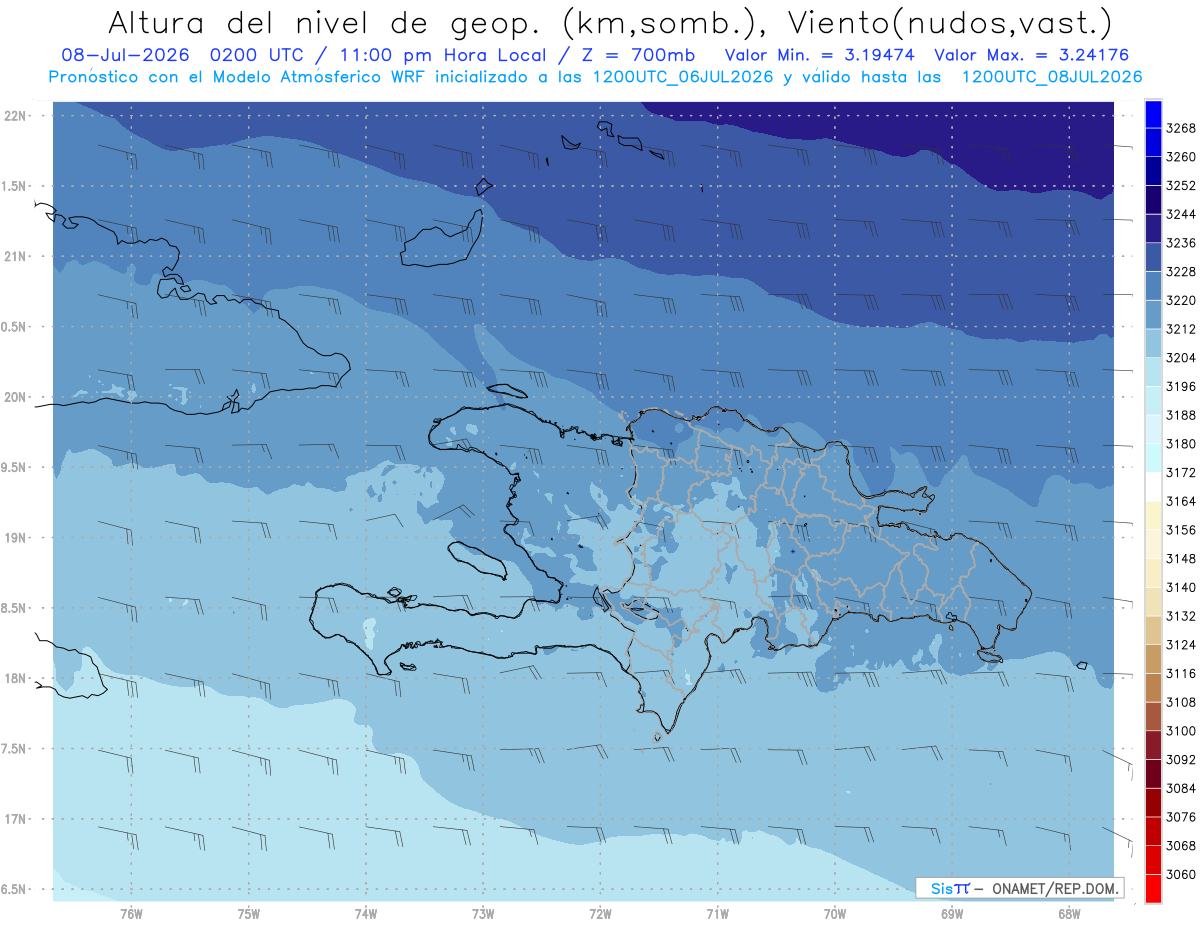Click the bright red swatch below 3060

pos(1153,888)
